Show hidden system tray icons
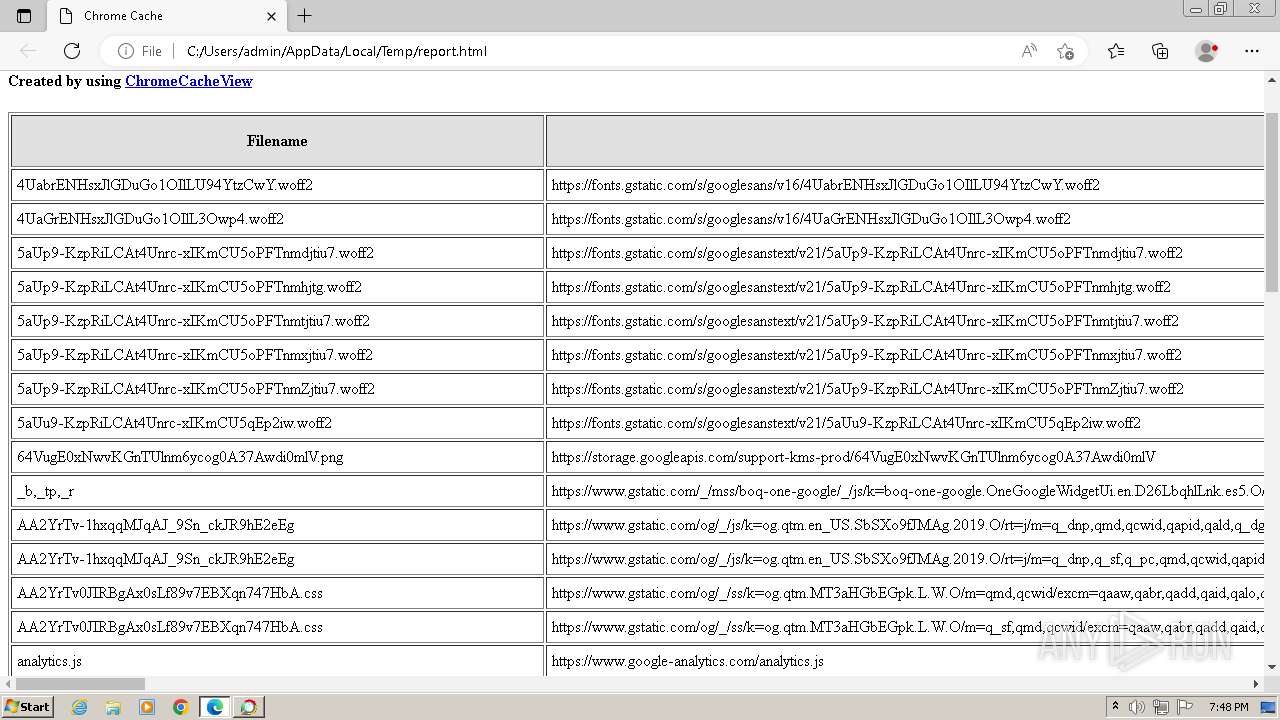The height and width of the screenshot is (720, 1280). pyautogui.click(x=1115, y=707)
